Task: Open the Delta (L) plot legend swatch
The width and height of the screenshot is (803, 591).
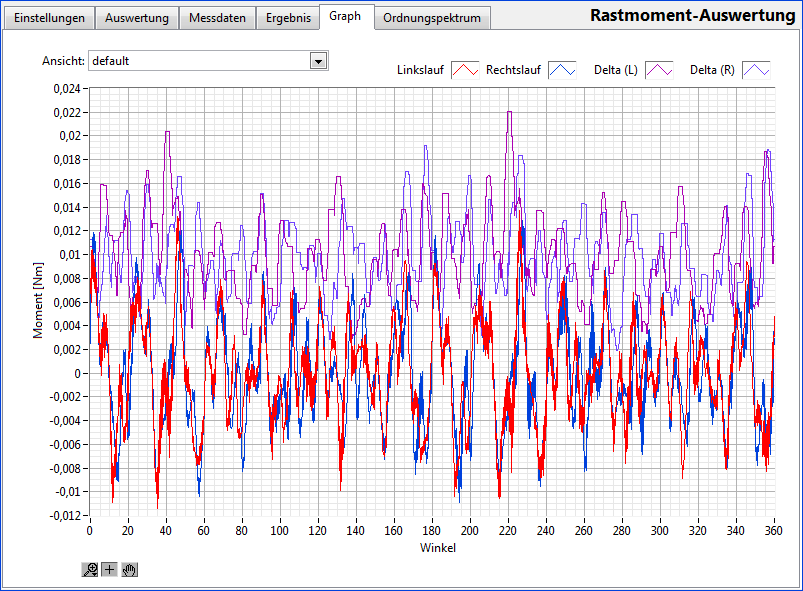Action: coord(659,70)
